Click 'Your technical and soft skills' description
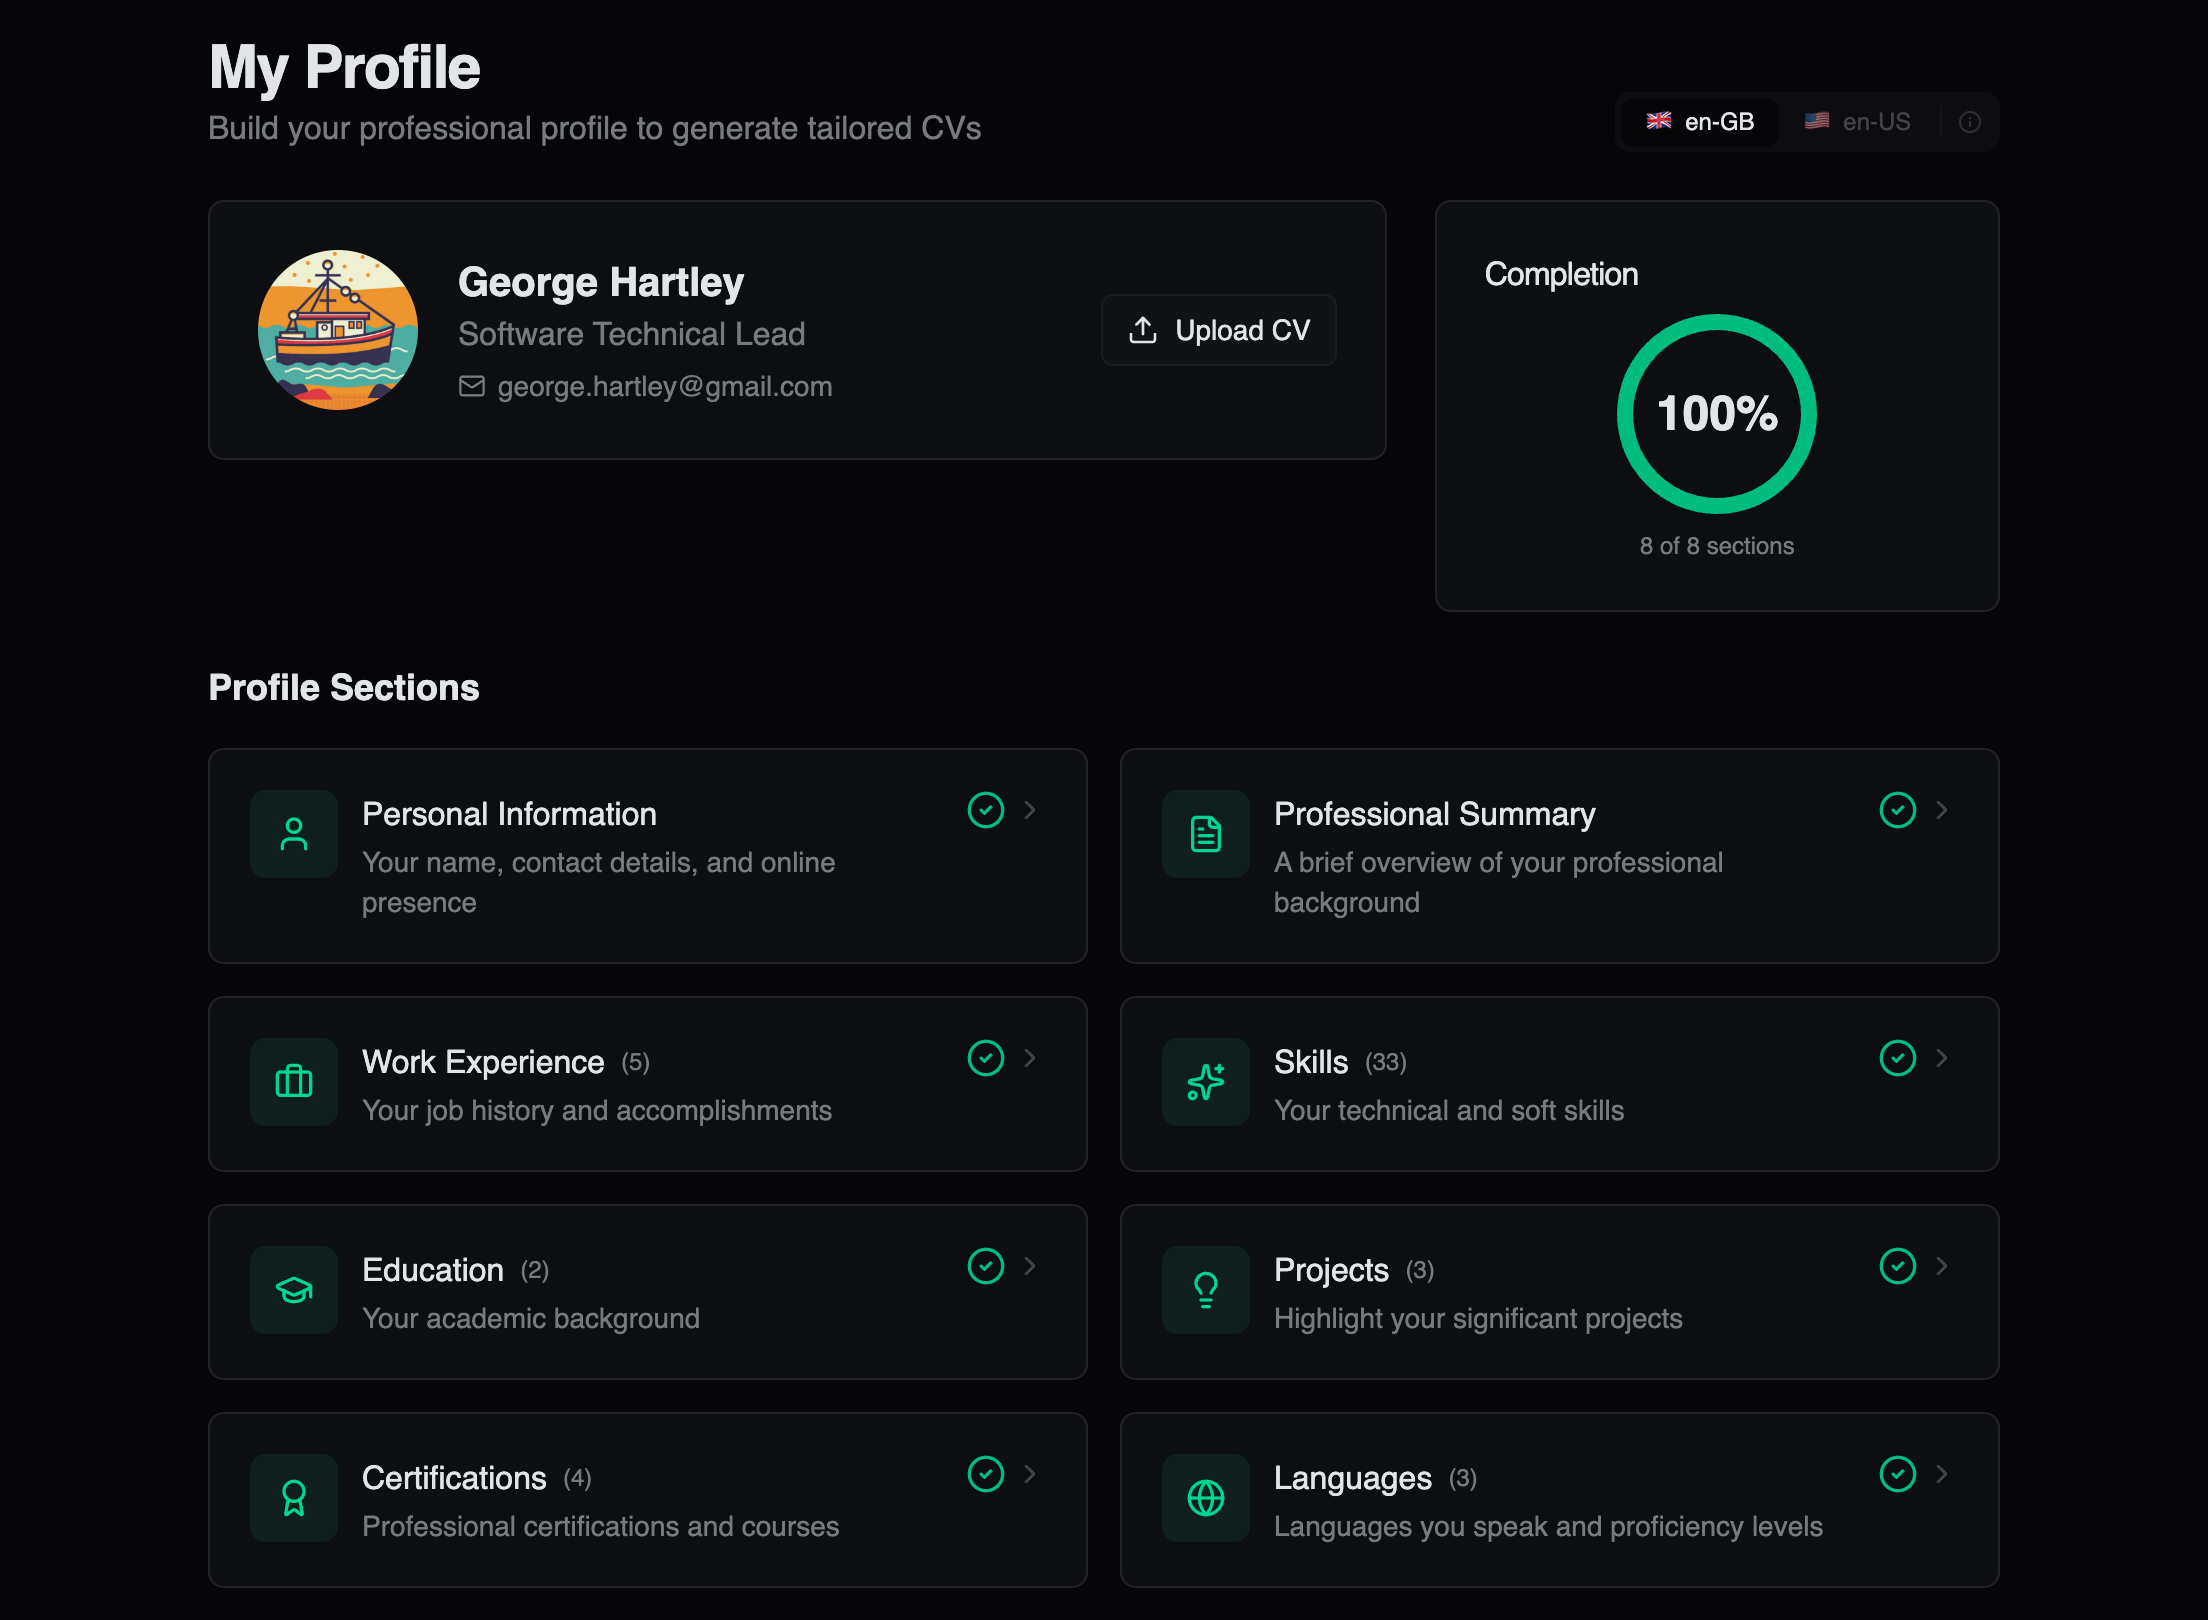The width and height of the screenshot is (2208, 1620). (x=1449, y=1110)
